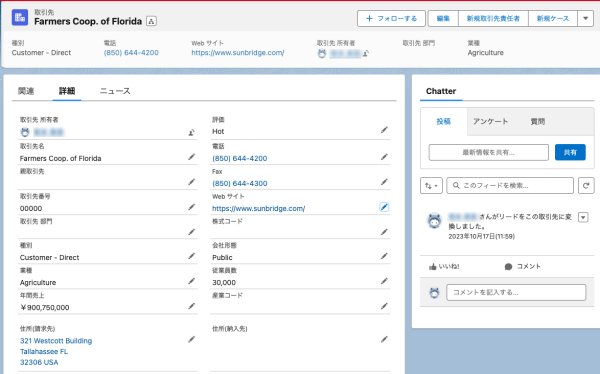Screen dimensions: 600x374
Task: Click the 電話 number in the details section
Action: tap(240, 158)
